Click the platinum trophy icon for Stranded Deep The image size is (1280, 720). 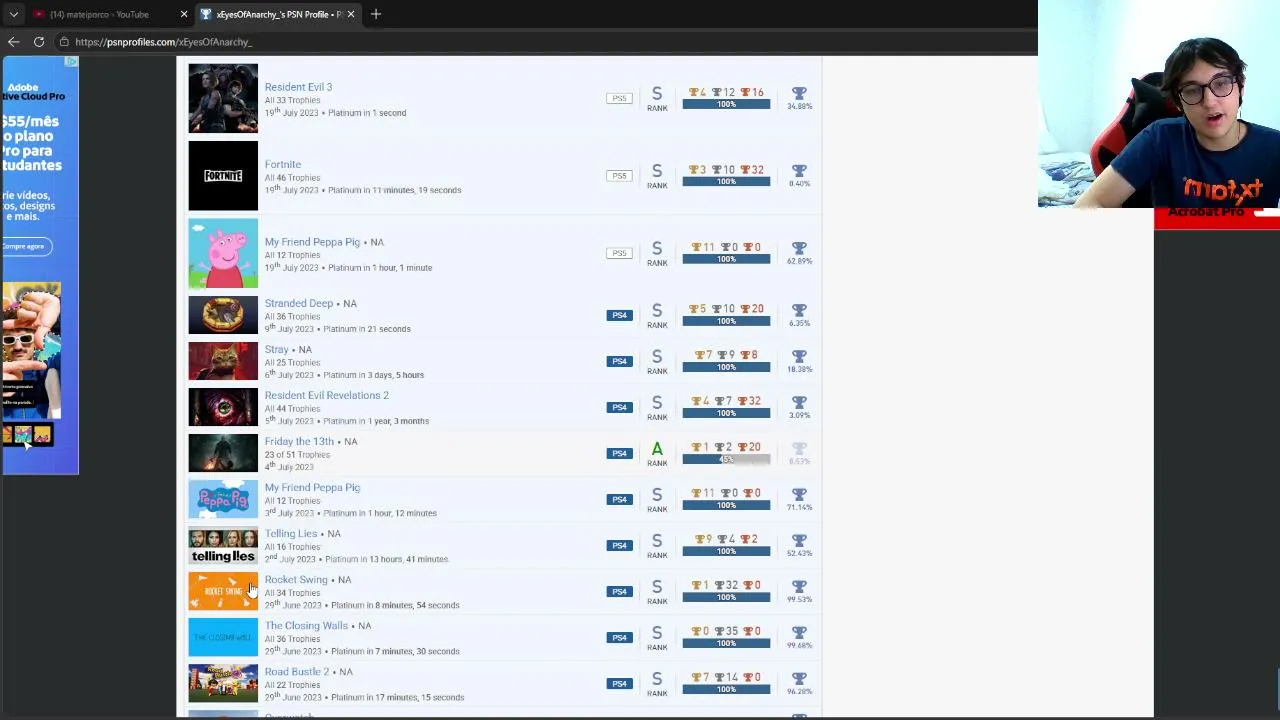pos(799,310)
